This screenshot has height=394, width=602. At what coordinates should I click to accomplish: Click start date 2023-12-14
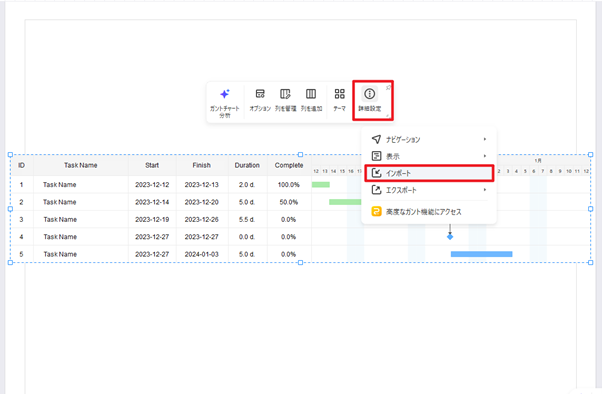coord(152,202)
